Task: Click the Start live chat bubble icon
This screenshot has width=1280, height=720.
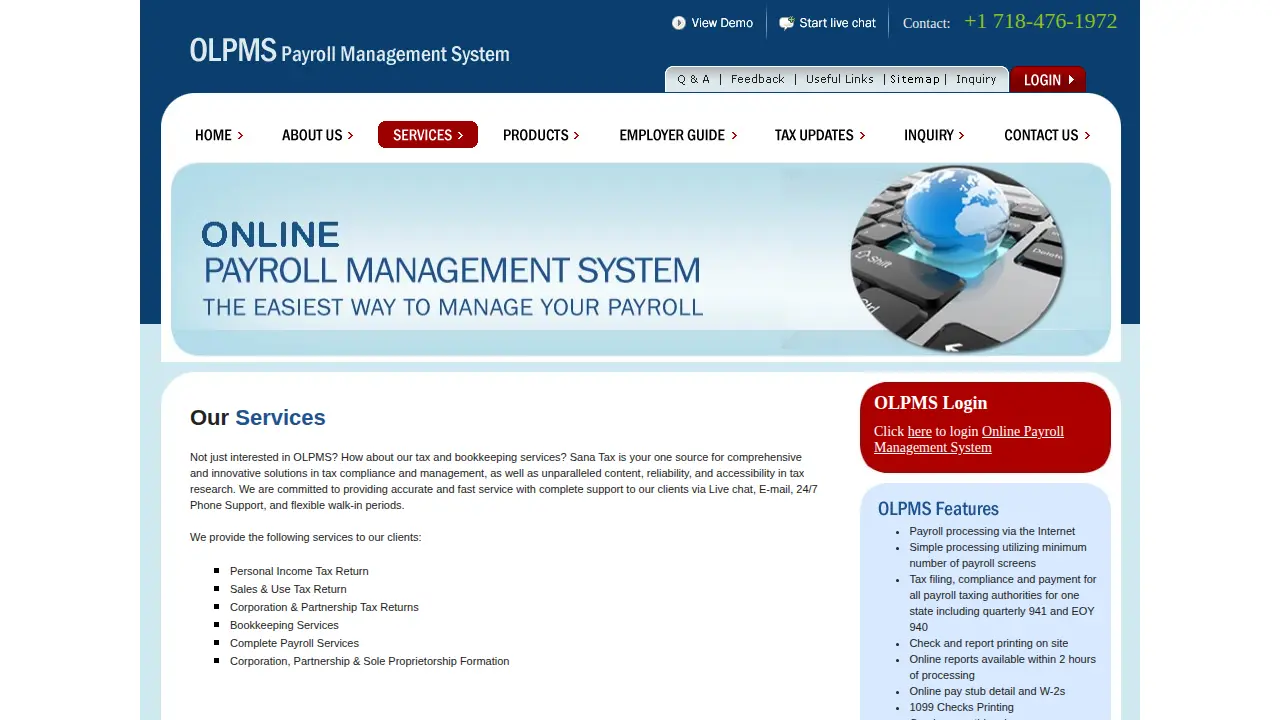Action: 787,23
